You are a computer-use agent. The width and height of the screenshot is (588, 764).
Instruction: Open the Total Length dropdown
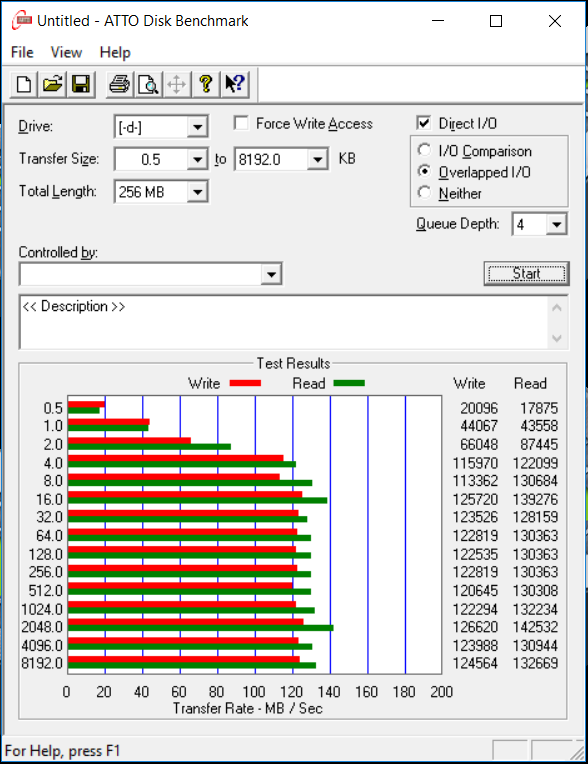(x=197, y=191)
